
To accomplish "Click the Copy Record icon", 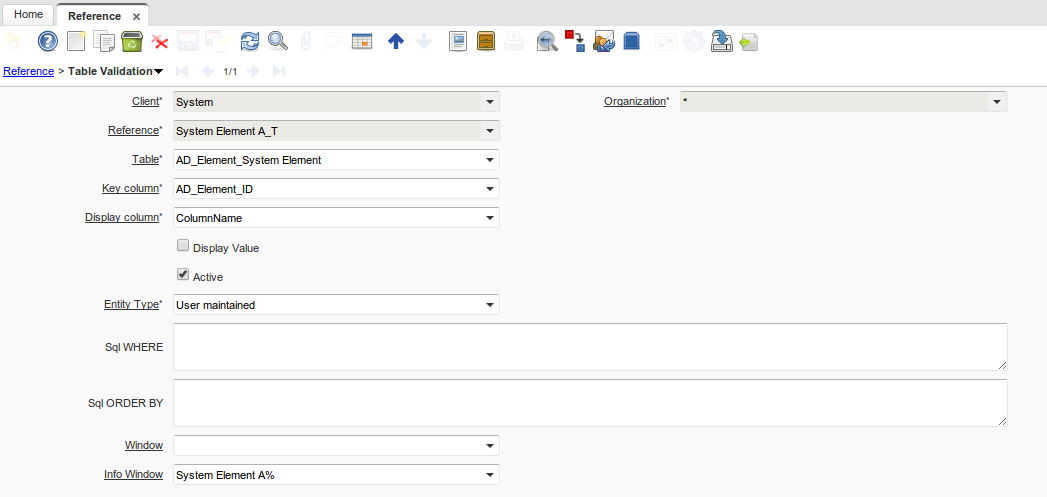I will (x=104, y=41).
